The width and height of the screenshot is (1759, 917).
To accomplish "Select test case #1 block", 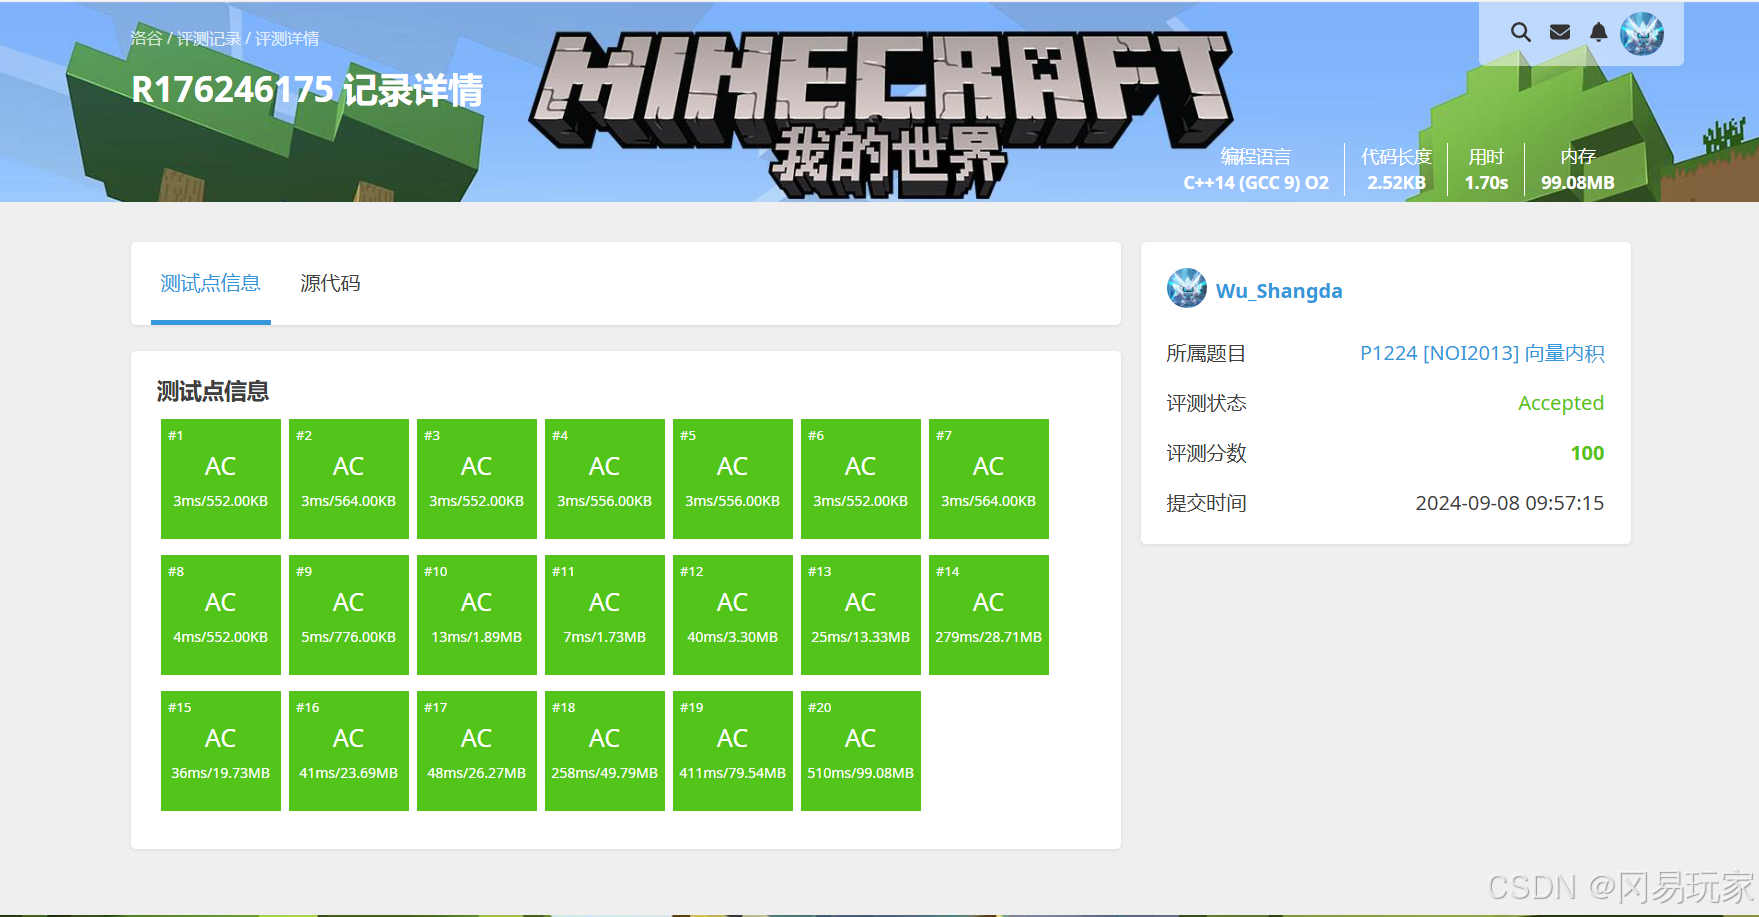I will coord(221,479).
